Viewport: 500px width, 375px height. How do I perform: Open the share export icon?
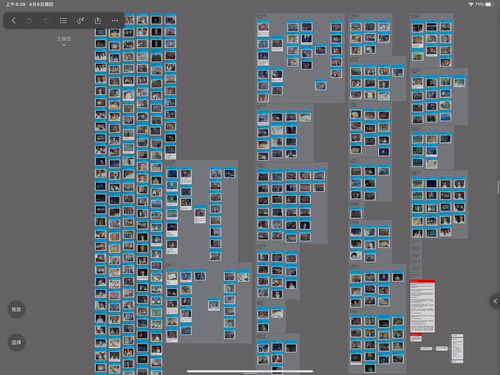98,21
